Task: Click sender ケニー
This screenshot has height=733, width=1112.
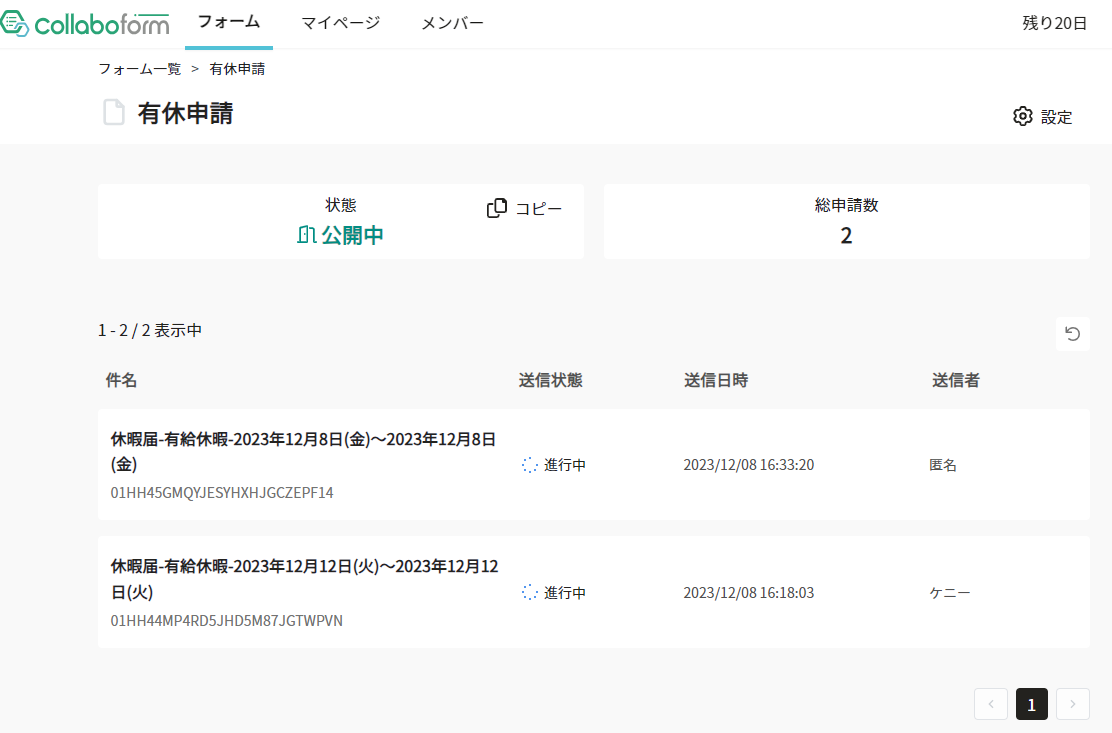Action: click(x=950, y=593)
